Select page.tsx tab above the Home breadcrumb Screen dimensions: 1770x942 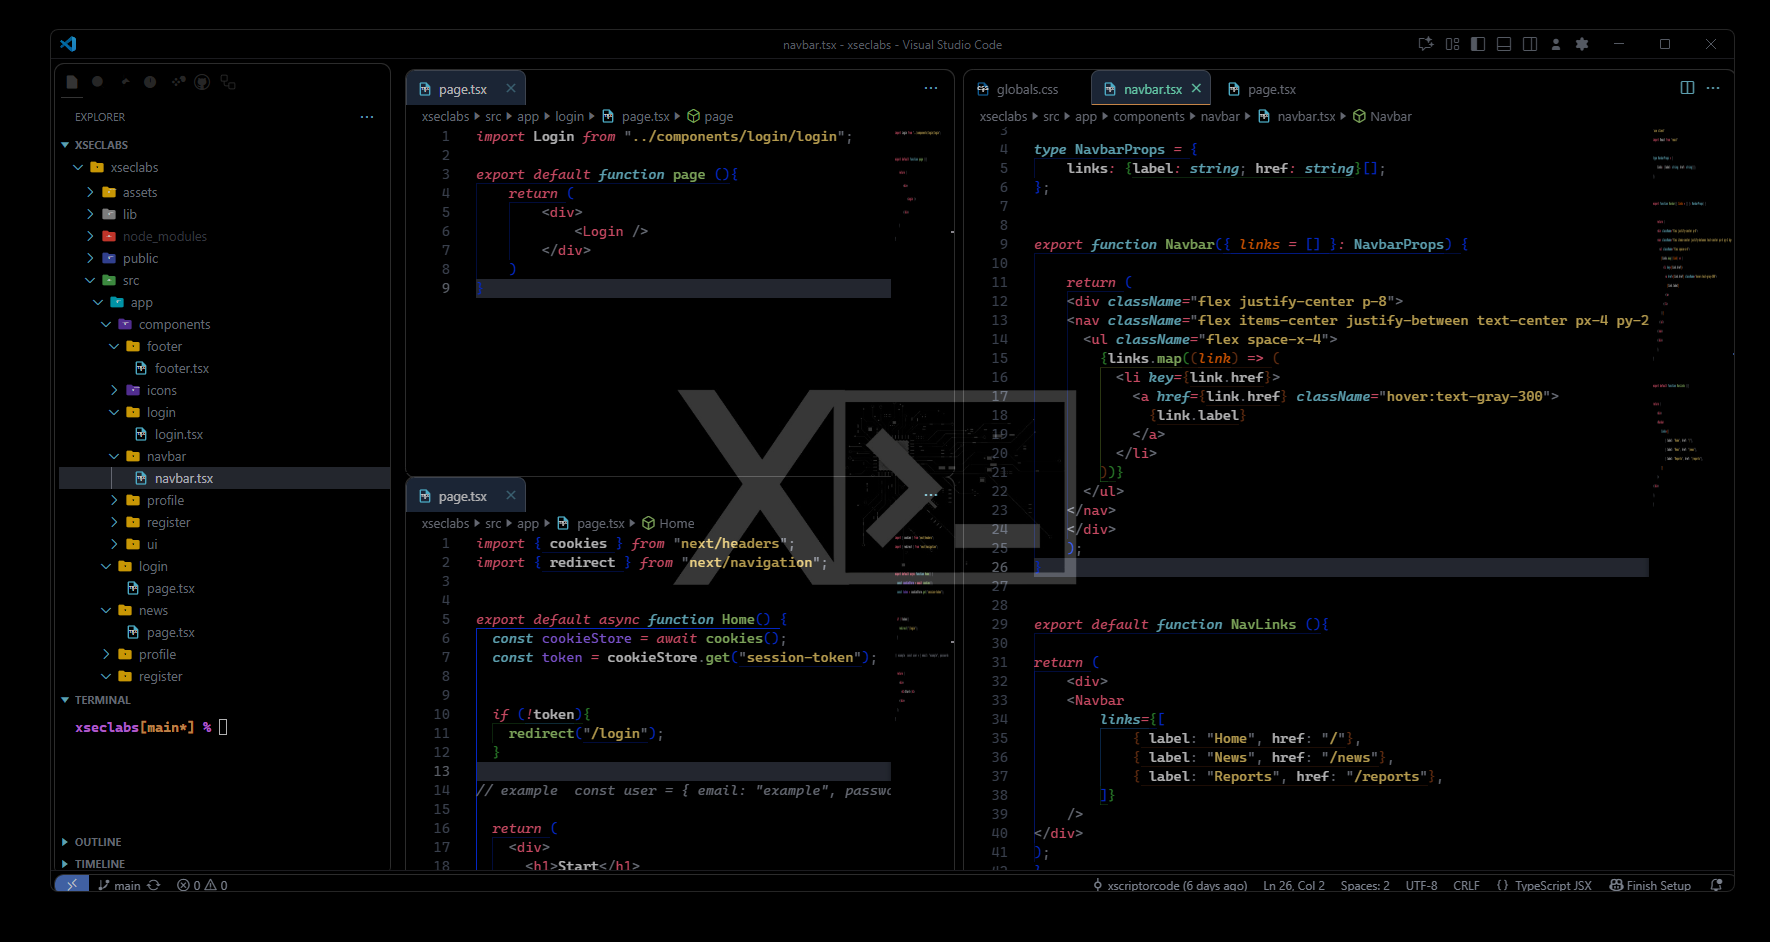[465, 496]
